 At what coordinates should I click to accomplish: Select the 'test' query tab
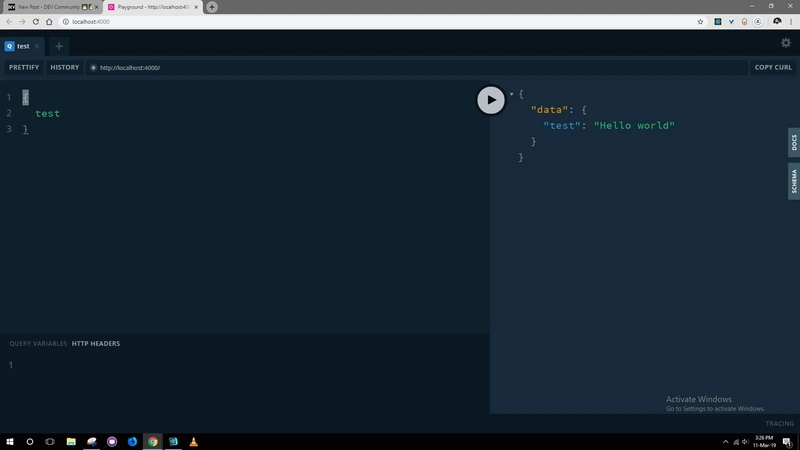point(22,46)
